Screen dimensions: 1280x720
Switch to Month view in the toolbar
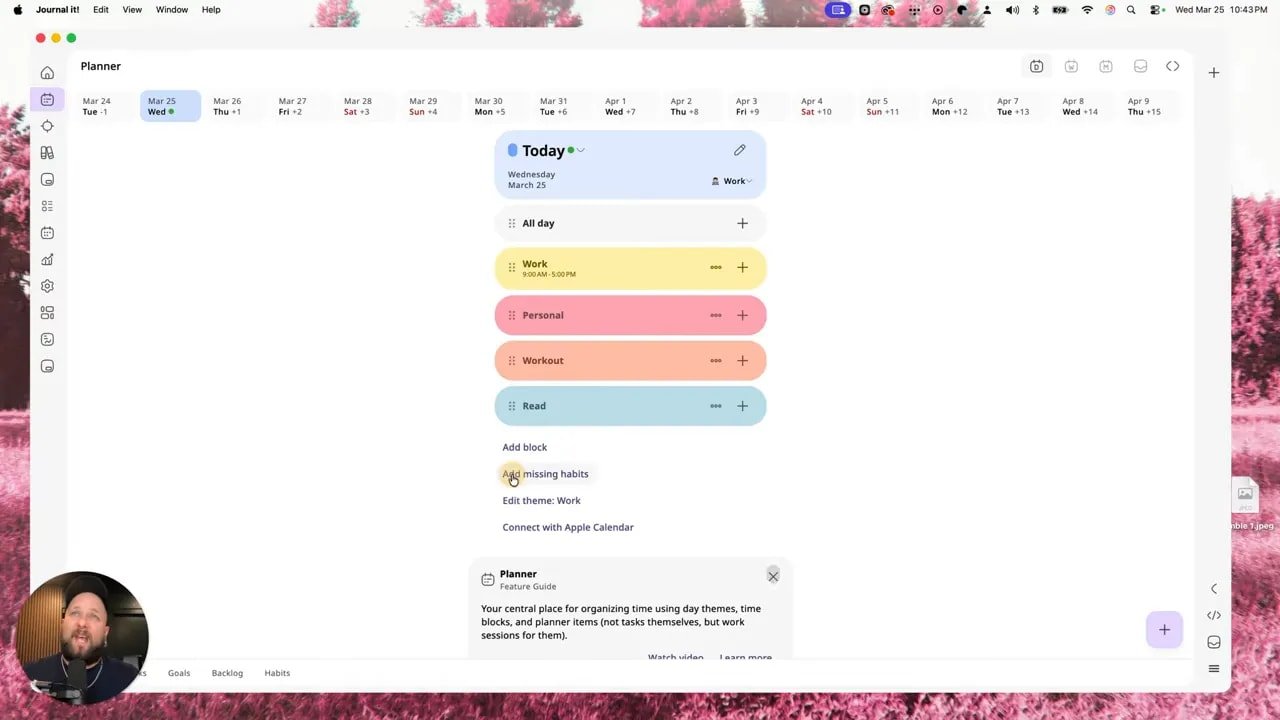pos(1105,66)
